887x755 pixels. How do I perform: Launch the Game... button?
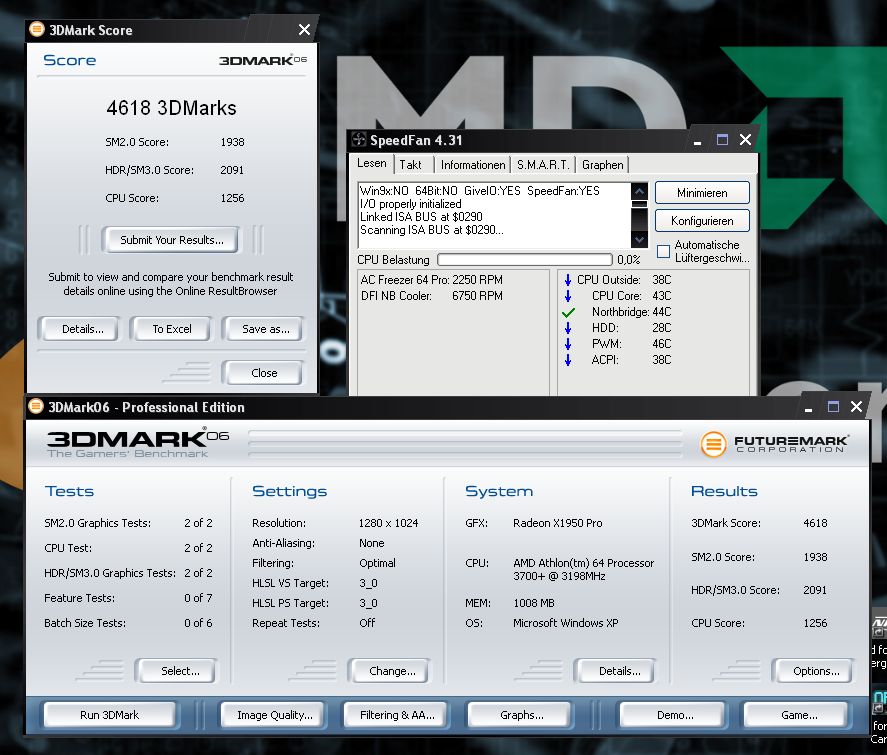point(796,715)
